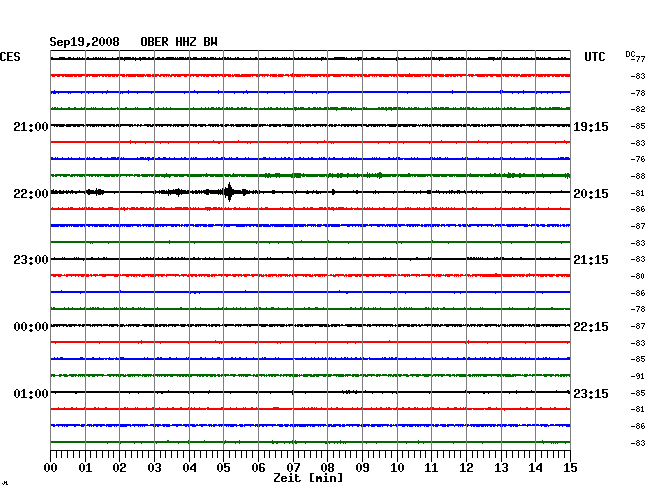Select the 21:00 local time label

click(x=31, y=126)
